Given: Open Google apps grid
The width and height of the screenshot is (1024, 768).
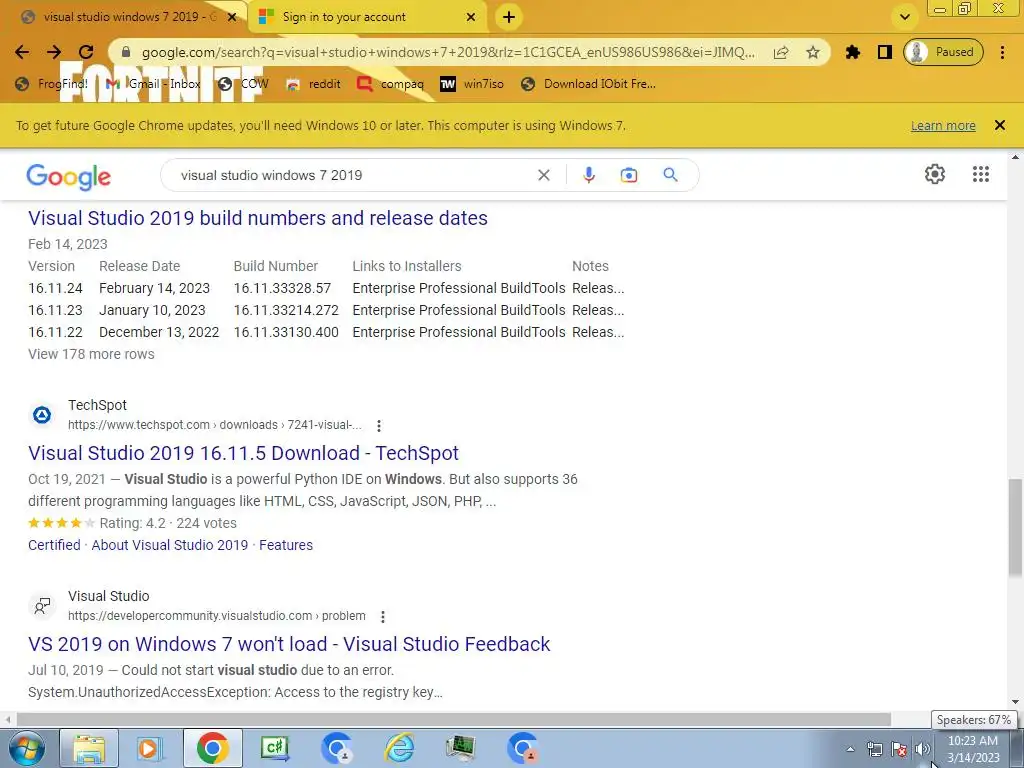Looking at the screenshot, I should [x=980, y=174].
